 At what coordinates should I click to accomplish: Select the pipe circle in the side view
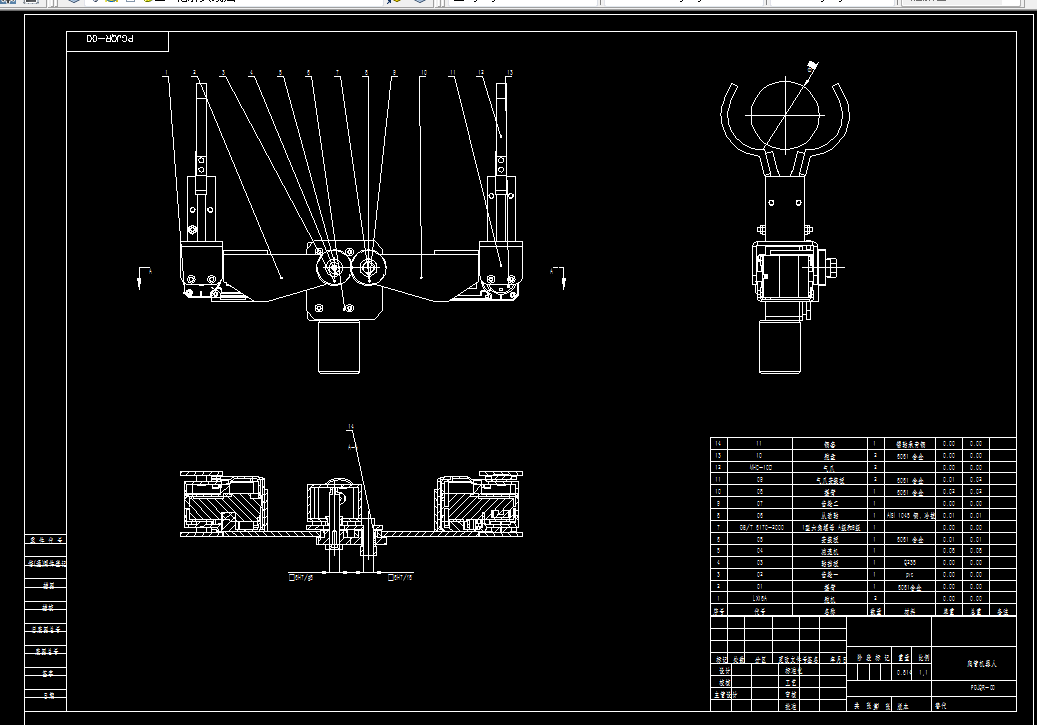click(x=785, y=115)
